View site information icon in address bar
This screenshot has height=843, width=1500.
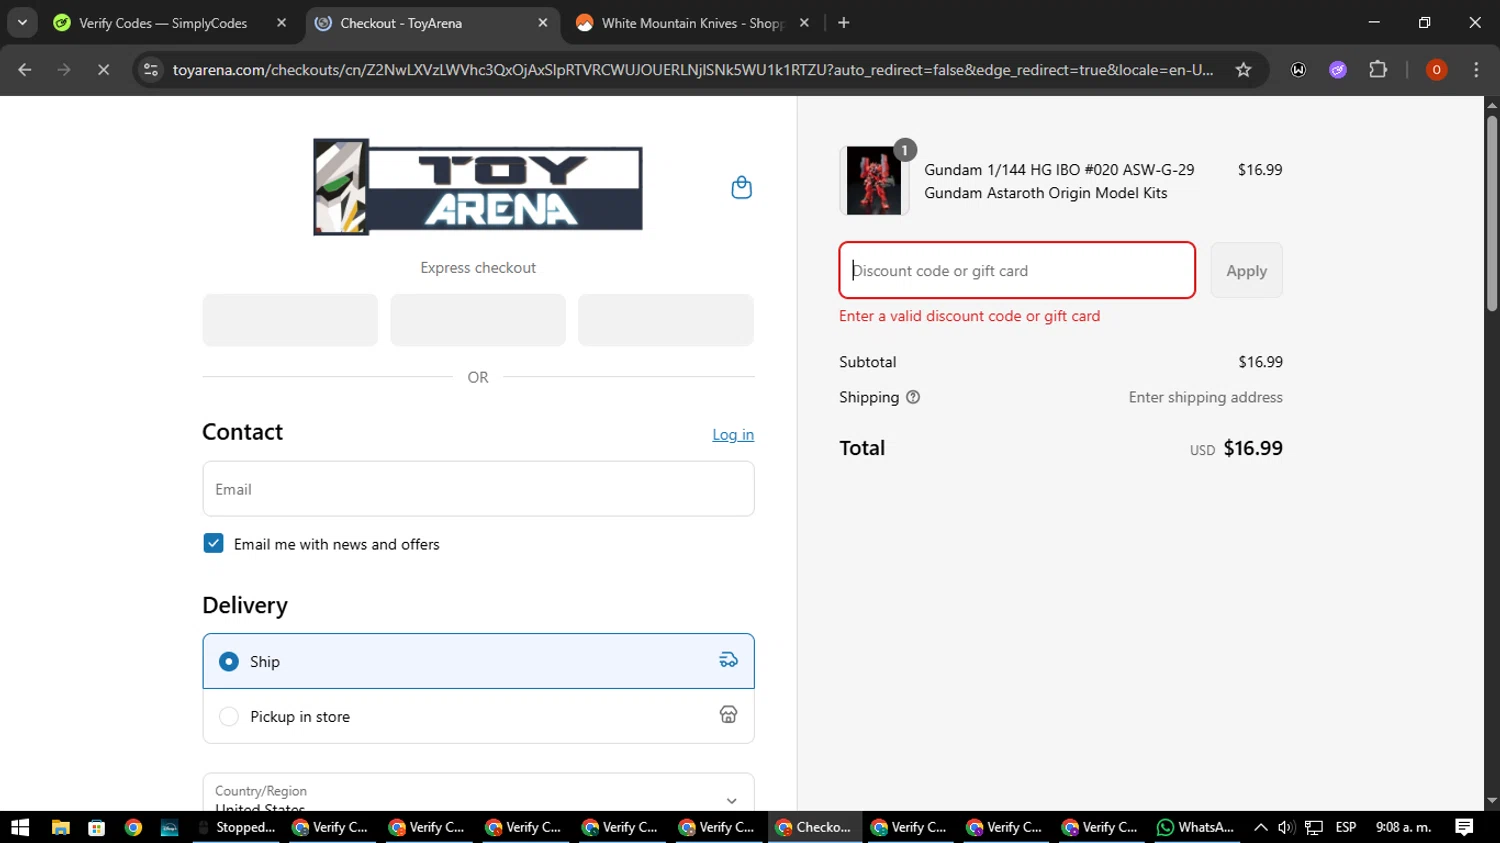151,70
